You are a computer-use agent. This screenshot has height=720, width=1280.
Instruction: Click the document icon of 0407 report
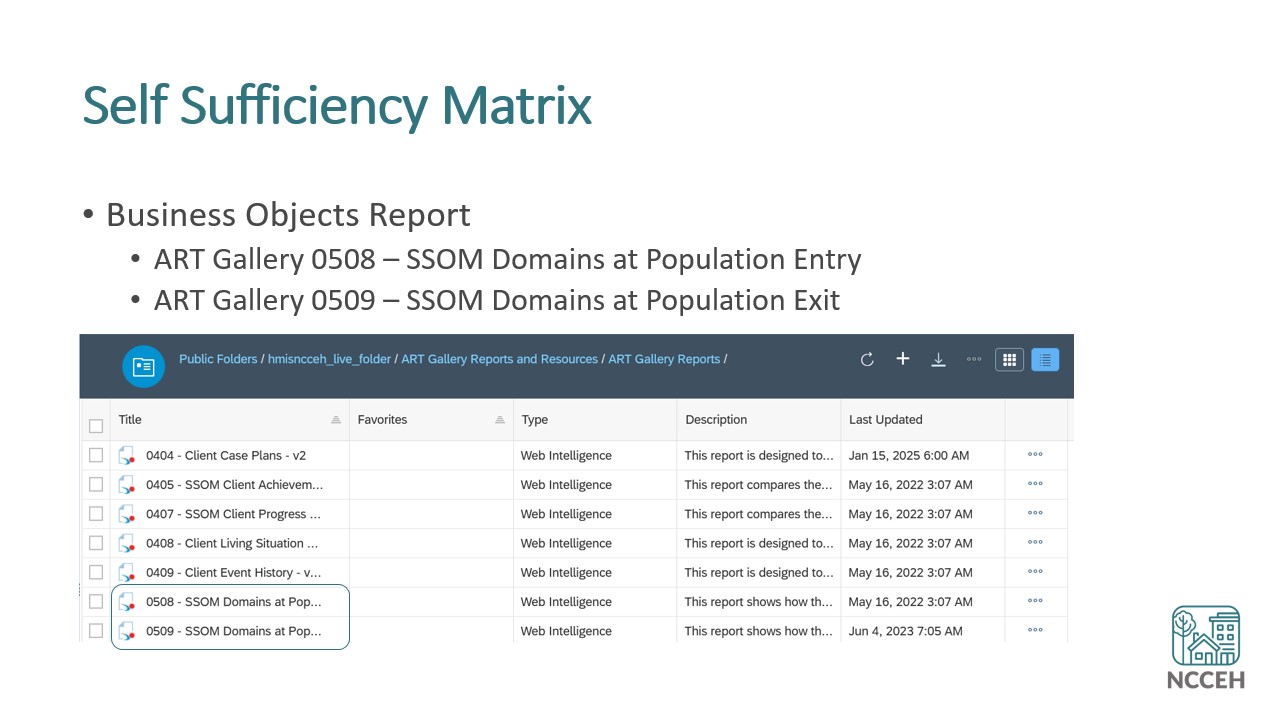[x=127, y=514]
